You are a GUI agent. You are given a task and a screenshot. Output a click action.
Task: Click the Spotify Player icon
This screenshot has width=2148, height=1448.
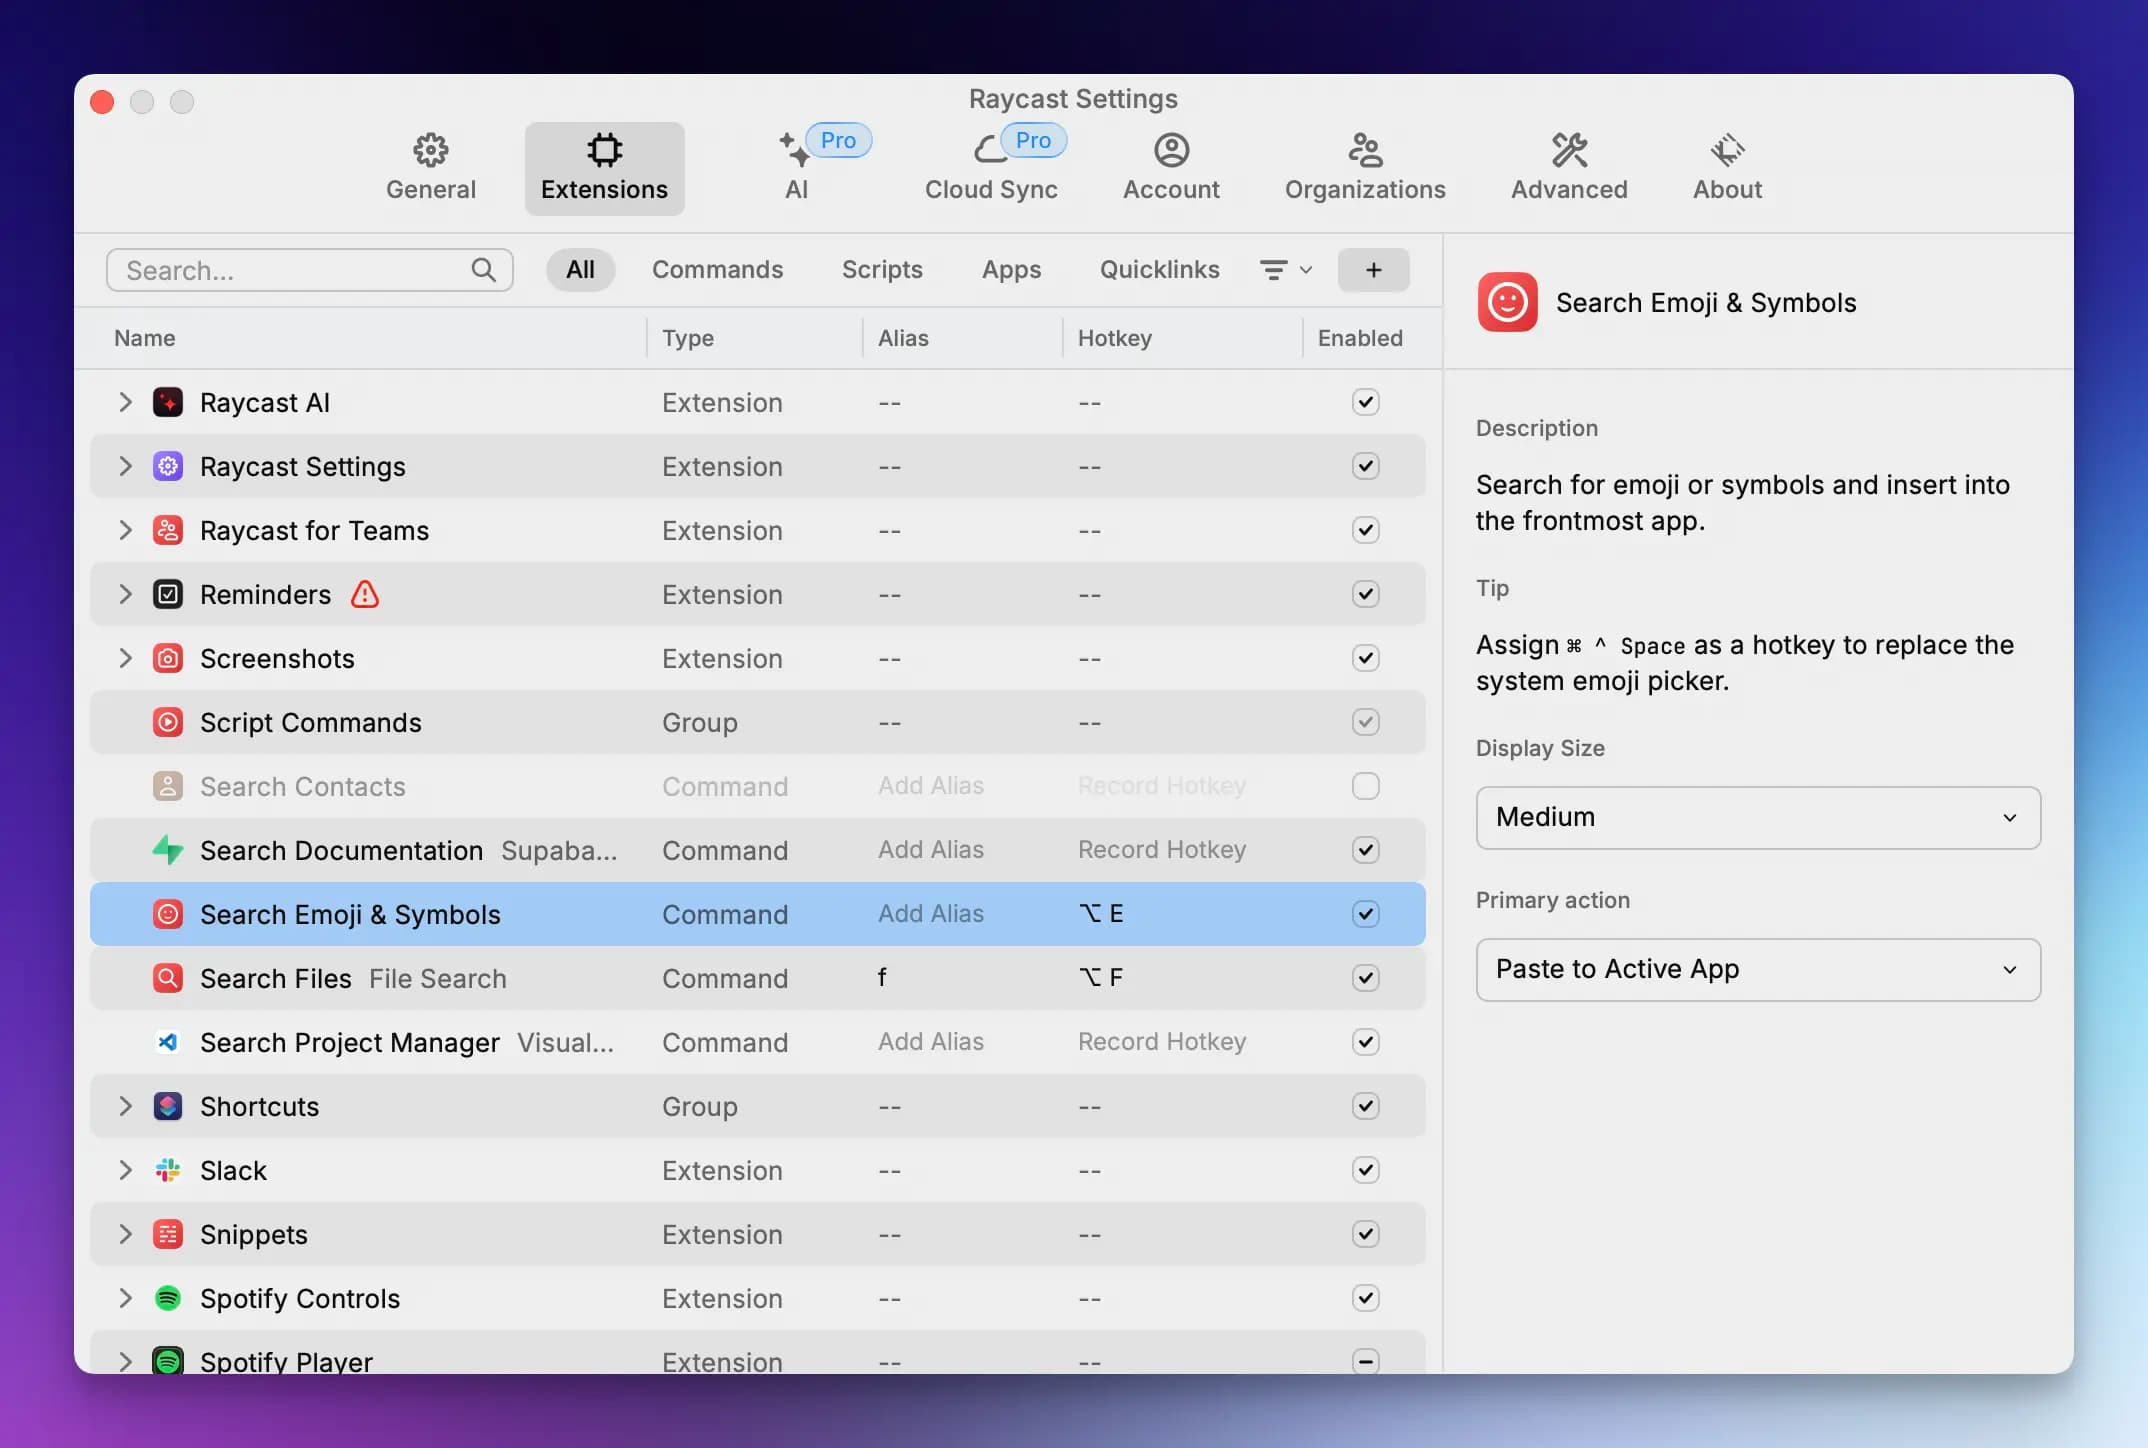click(x=168, y=1360)
